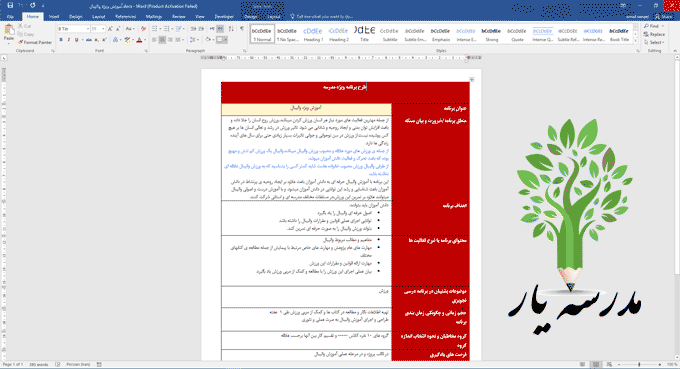Screen dimensions: 680x369
Task: Click the word count in status bar
Action: [x=39, y=365]
